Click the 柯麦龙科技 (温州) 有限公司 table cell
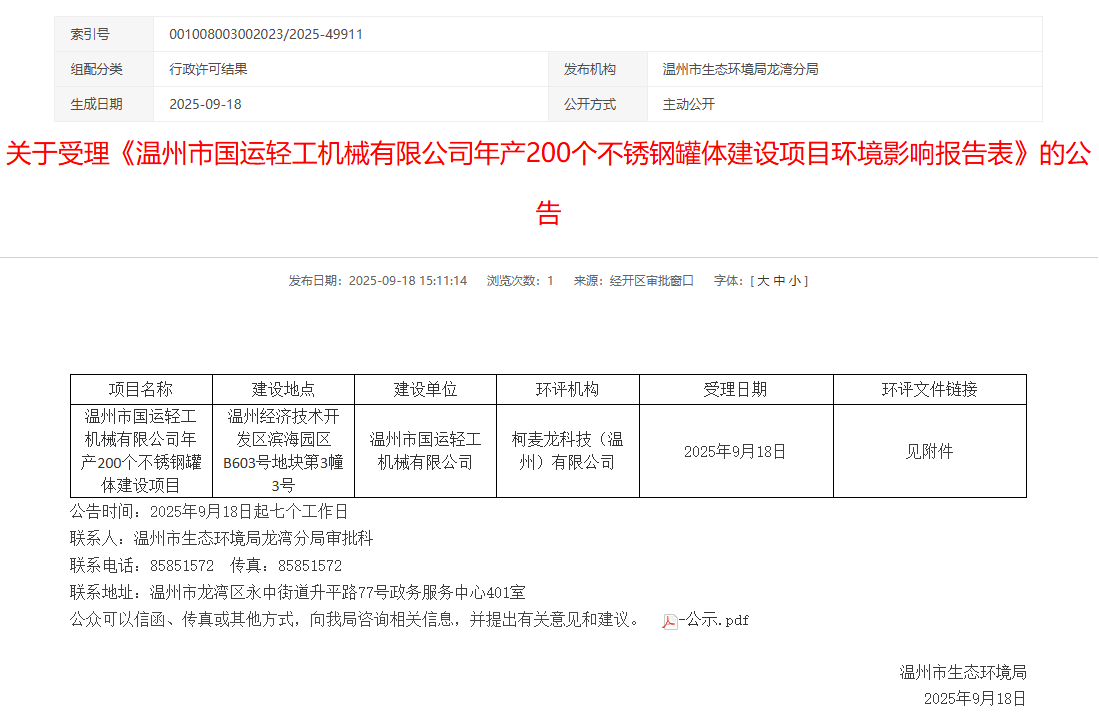Image resolution: width=1099 pixels, height=717 pixels. pos(567,451)
